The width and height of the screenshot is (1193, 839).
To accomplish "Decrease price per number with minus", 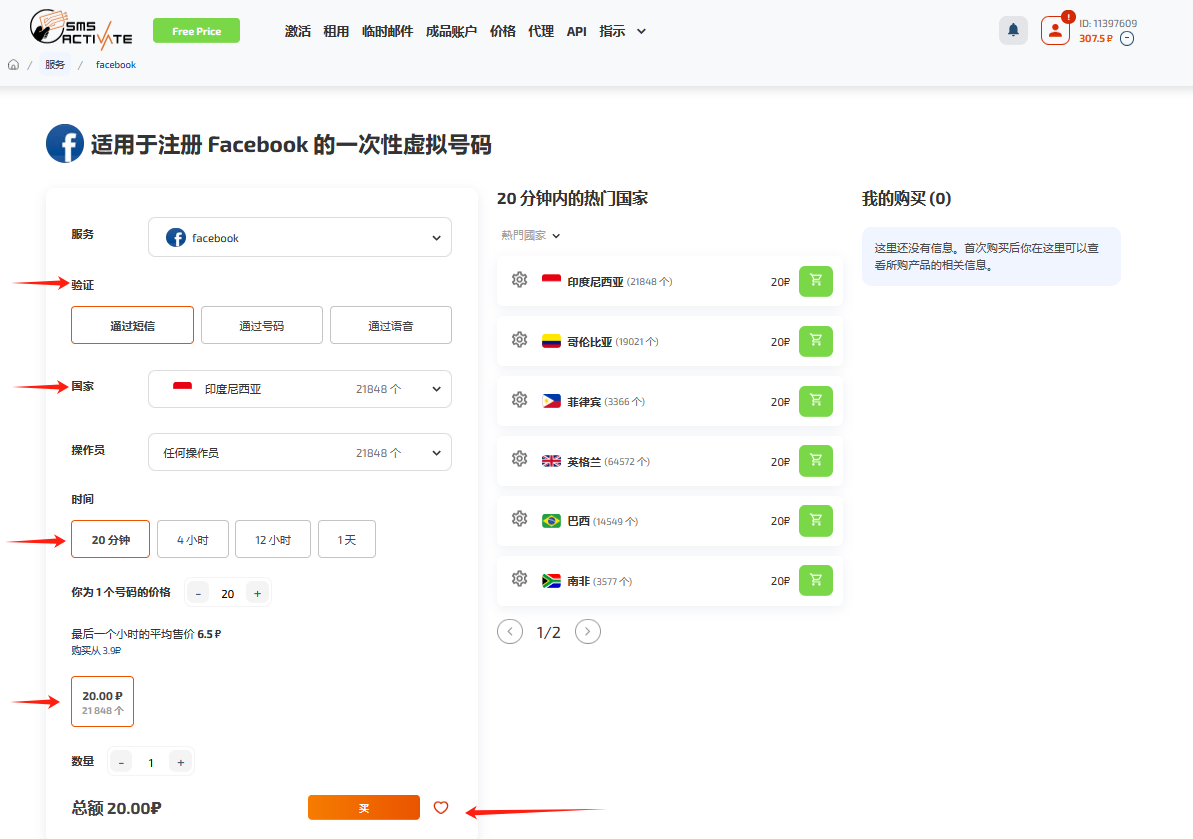I will pos(198,593).
